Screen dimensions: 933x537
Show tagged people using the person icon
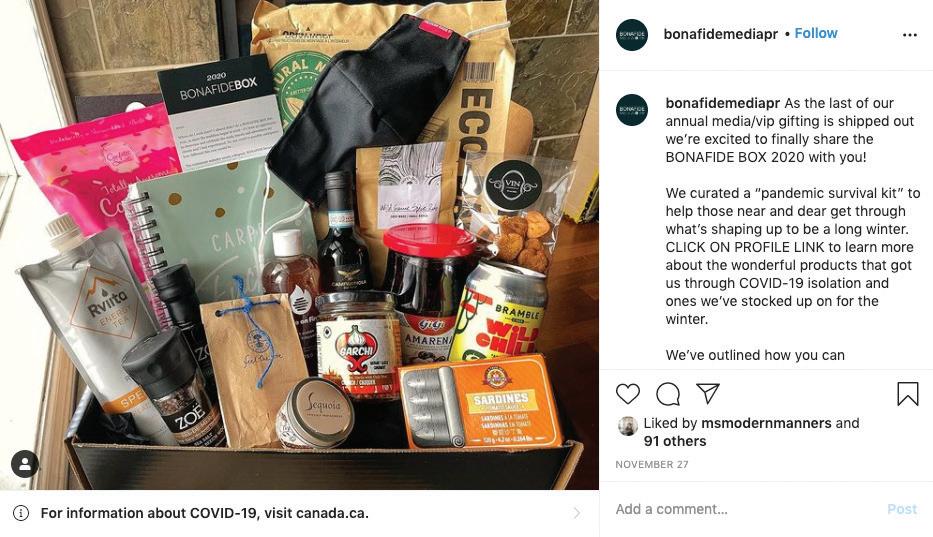25,464
